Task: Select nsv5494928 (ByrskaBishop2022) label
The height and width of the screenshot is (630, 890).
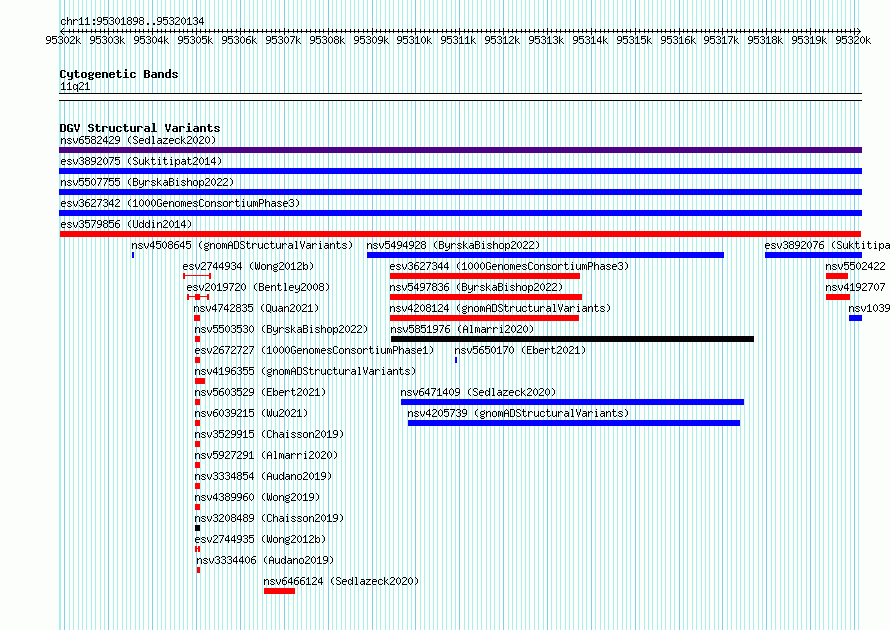Action: 453,245
